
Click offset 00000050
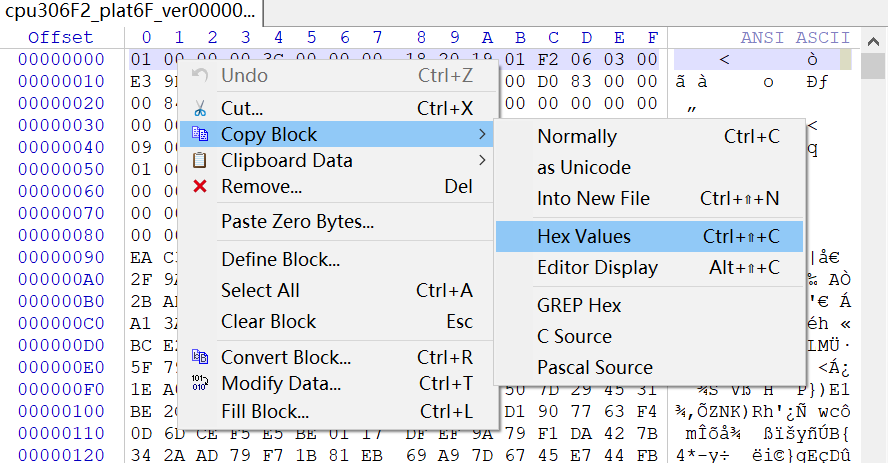click(x=61, y=169)
